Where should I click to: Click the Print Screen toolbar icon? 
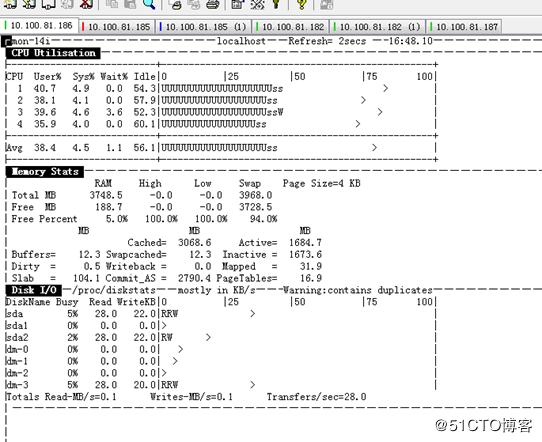175,3
